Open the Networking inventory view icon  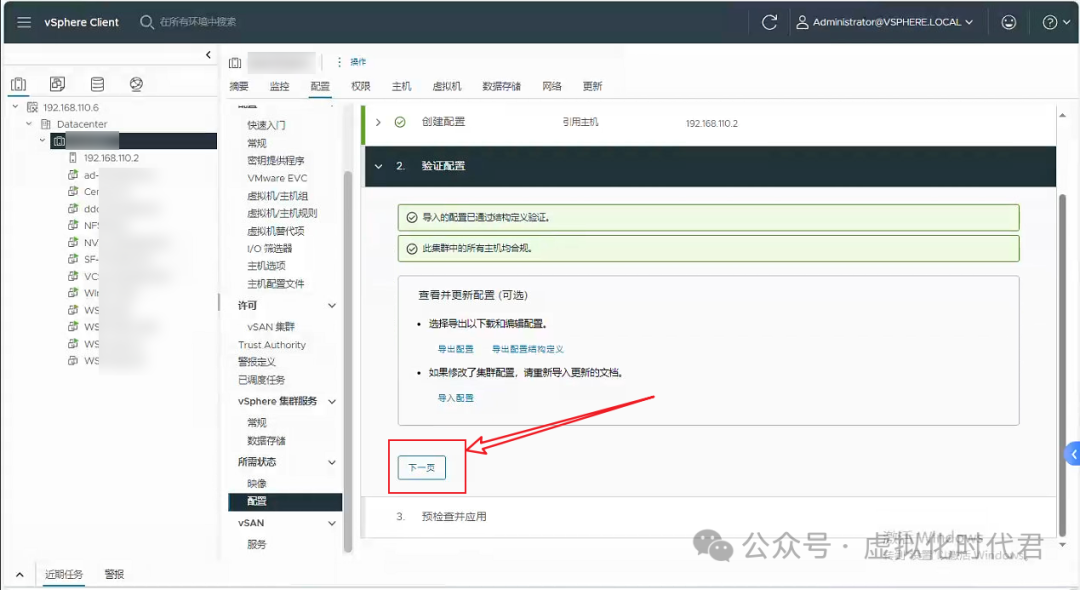click(x=136, y=84)
